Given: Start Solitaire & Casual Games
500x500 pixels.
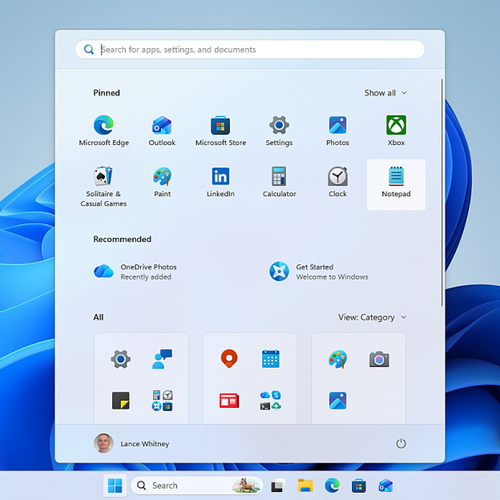Looking at the screenshot, I should coord(104,186).
